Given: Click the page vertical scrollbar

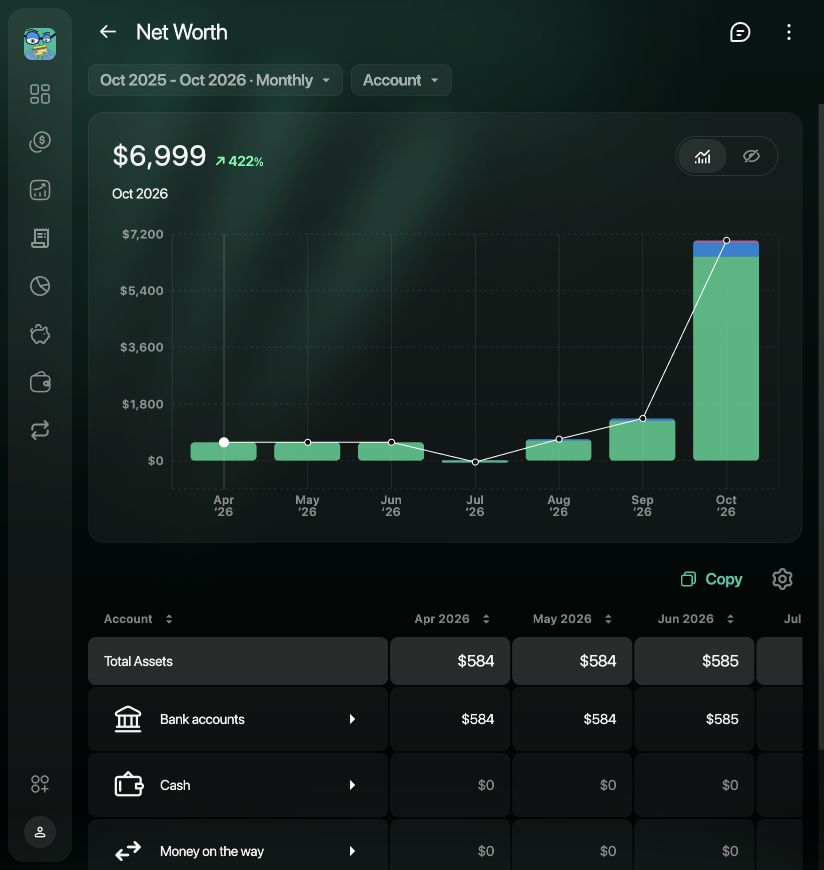Looking at the screenshot, I should pyautogui.click(x=821, y=427).
